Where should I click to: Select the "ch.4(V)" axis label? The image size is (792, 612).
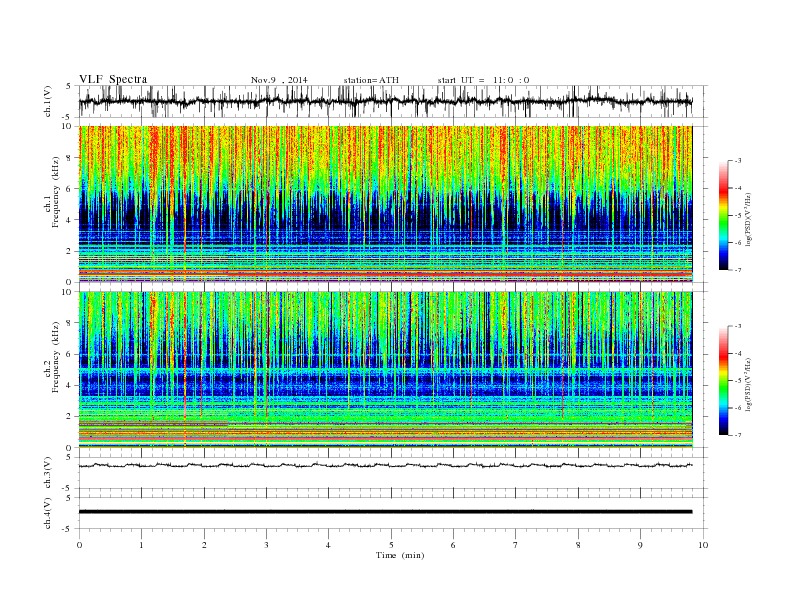(x=48, y=513)
